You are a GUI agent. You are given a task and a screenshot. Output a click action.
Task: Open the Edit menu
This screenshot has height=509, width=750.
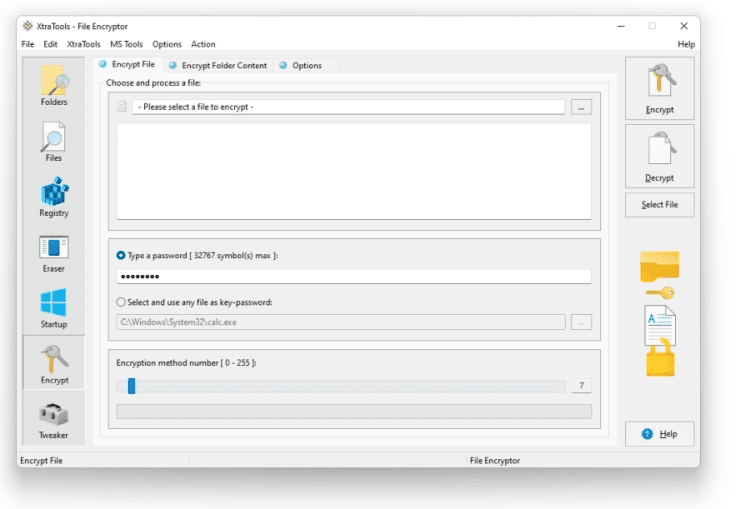50,44
